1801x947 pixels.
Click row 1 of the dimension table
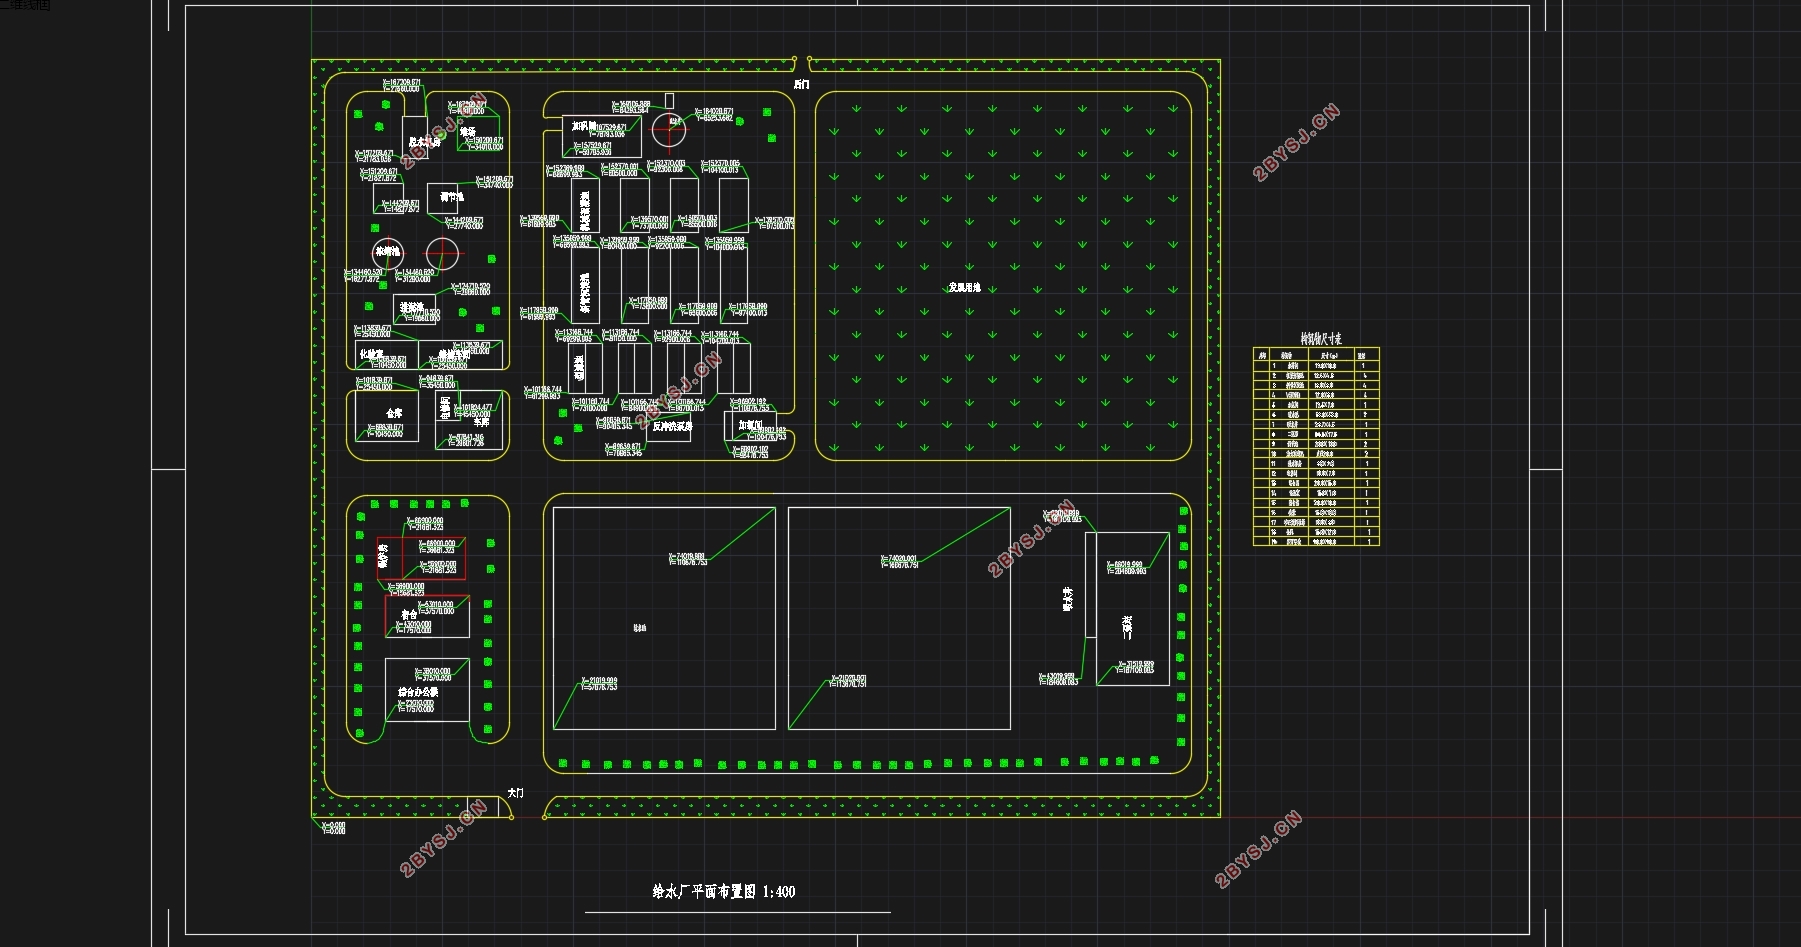1316,365
